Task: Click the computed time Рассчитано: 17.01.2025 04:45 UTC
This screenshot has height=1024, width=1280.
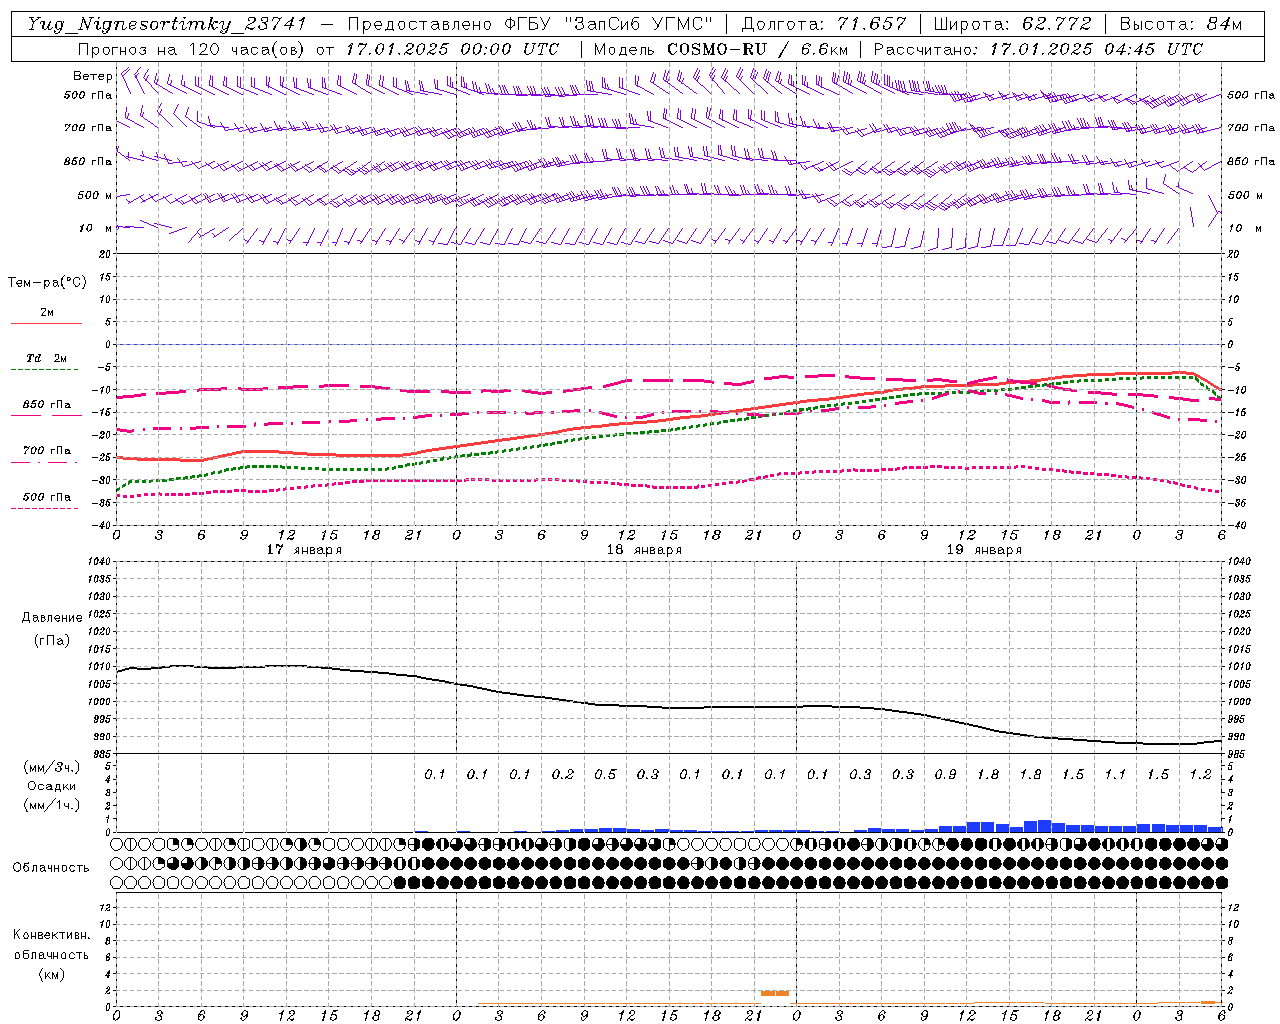Action: click(1038, 49)
